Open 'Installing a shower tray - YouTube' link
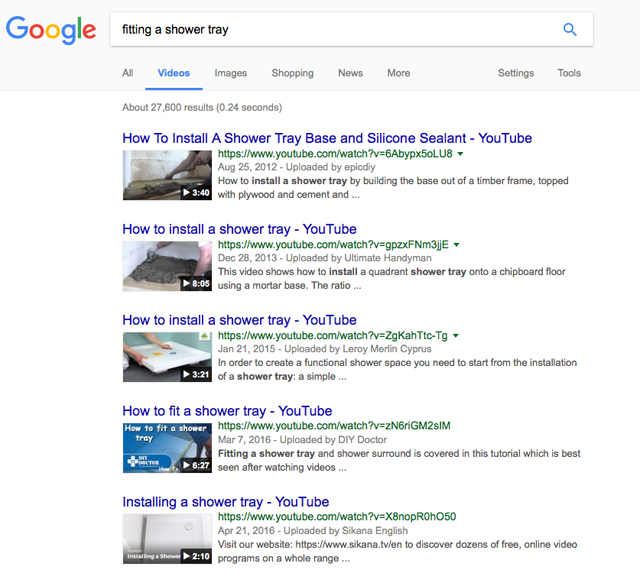This screenshot has width=640, height=586. click(x=226, y=502)
